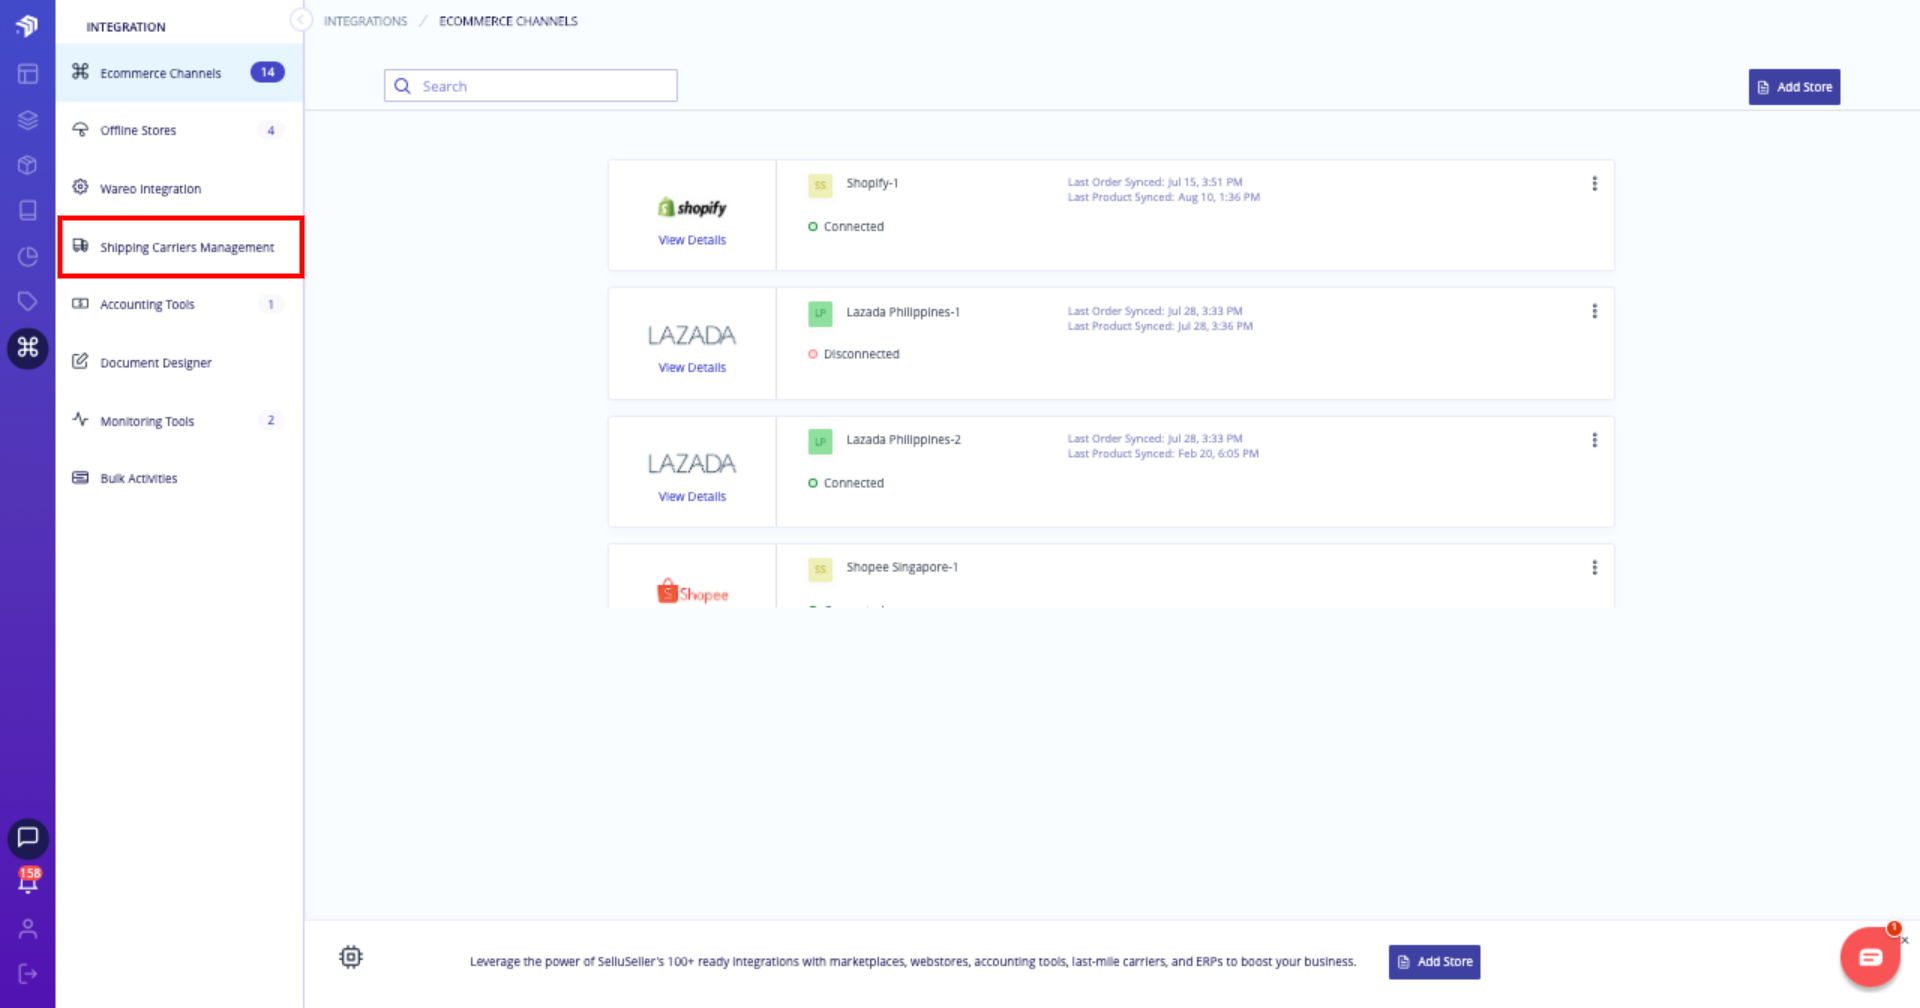Image resolution: width=1920 pixels, height=1008 pixels.
Task: Open the user profile icon
Action: (28, 929)
